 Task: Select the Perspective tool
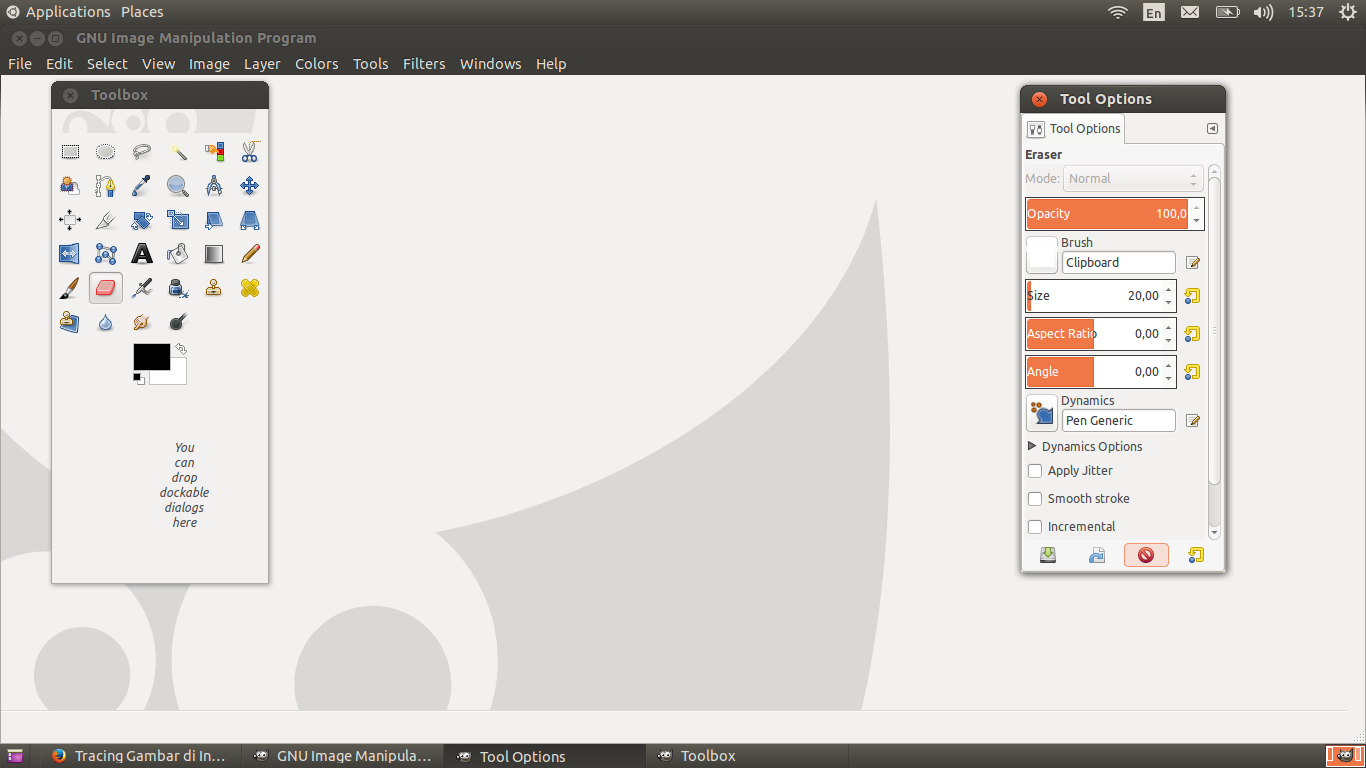250,220
